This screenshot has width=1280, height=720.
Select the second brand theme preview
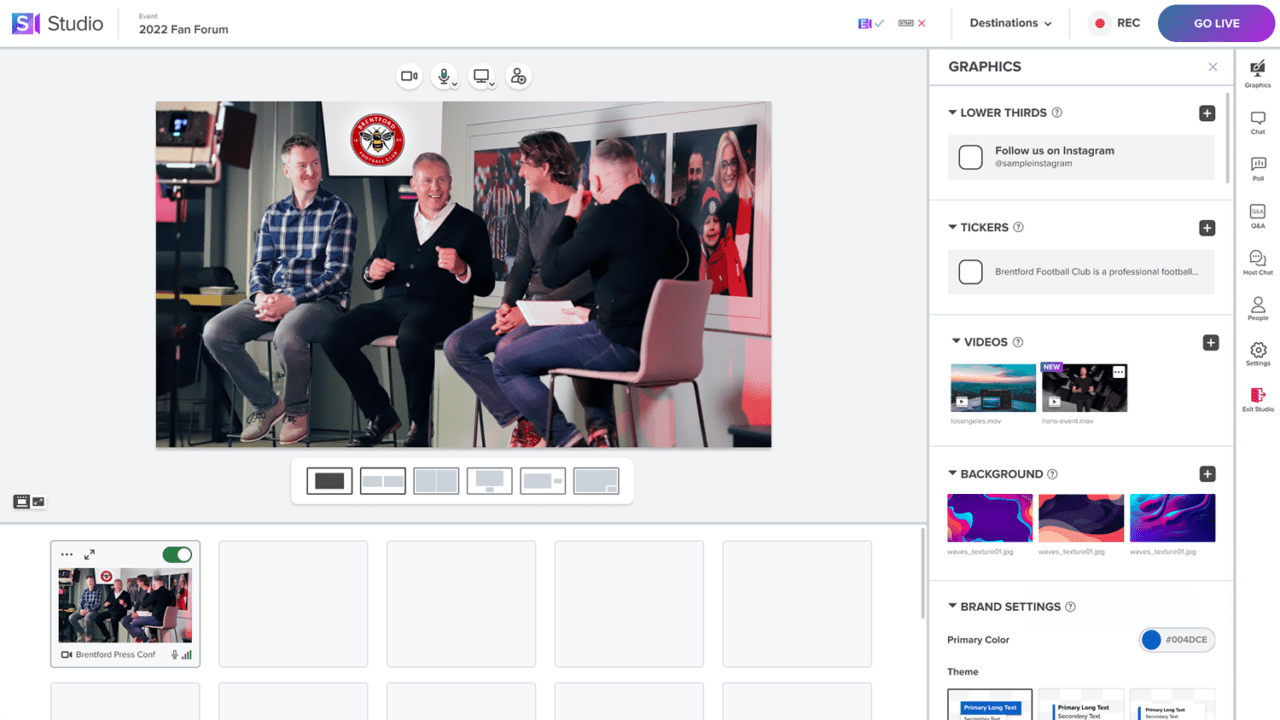click(1081, 704)
